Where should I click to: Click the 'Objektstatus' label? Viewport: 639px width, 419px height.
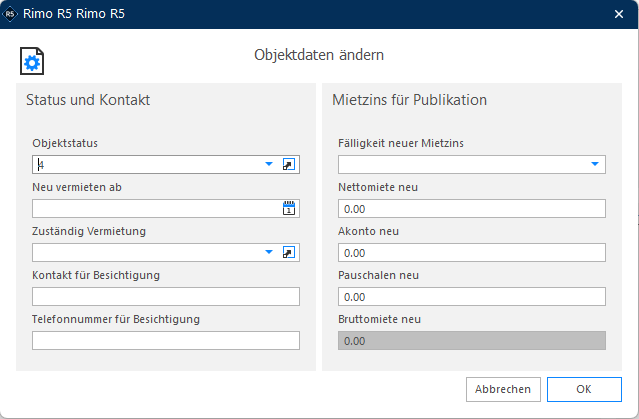pyautogui.click(x=65, y=143)
